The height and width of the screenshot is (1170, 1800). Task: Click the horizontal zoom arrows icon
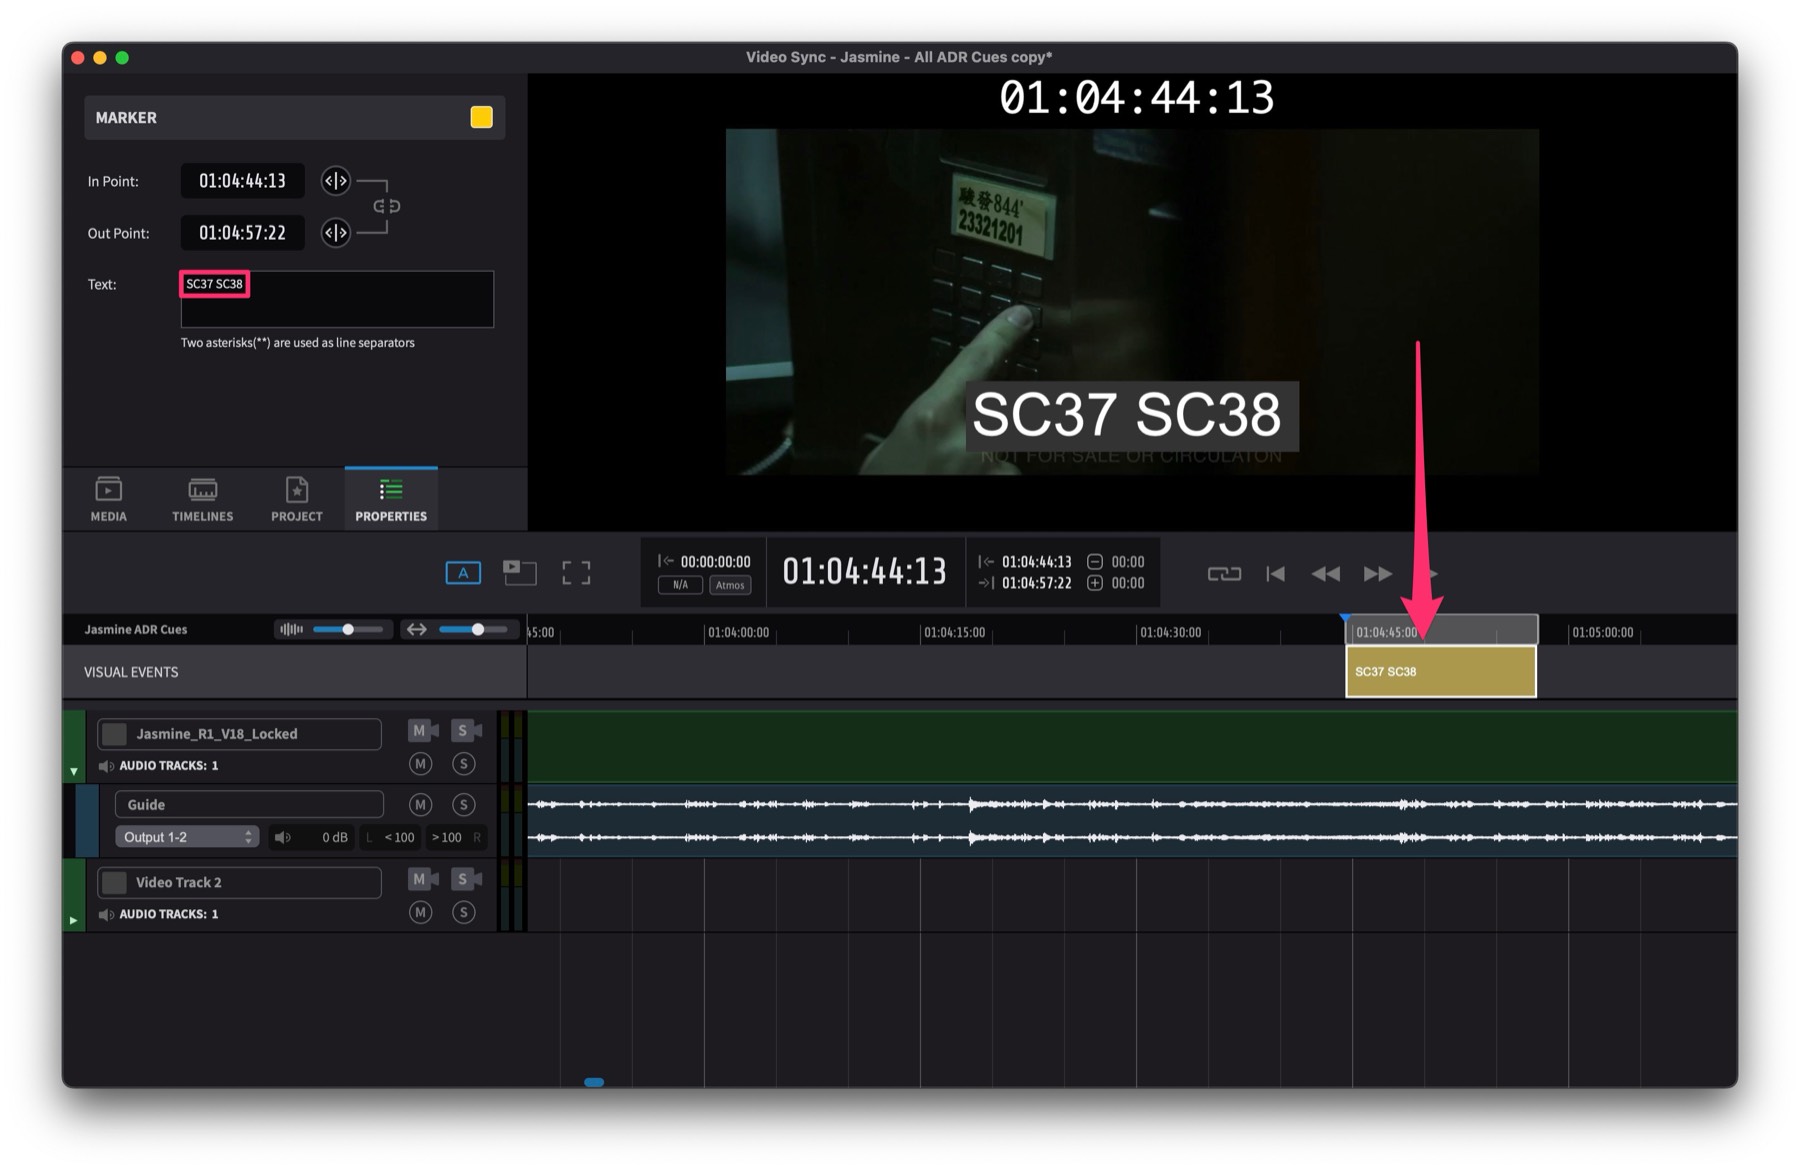point(416,629)
